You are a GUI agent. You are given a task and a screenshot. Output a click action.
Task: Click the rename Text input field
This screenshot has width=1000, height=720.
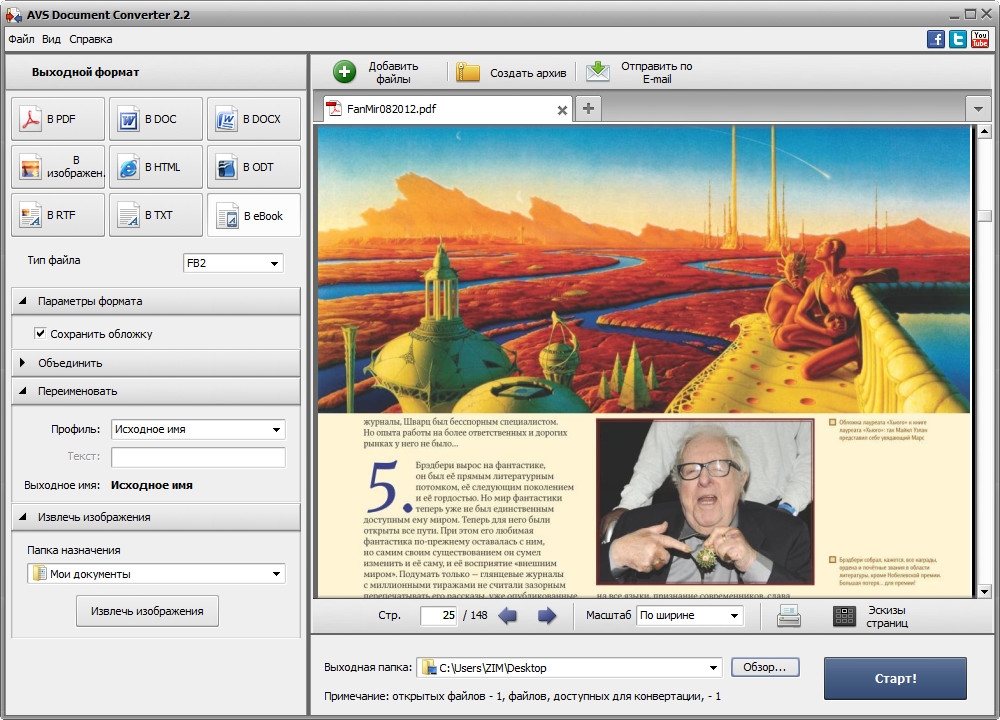[x=198, y=457]
